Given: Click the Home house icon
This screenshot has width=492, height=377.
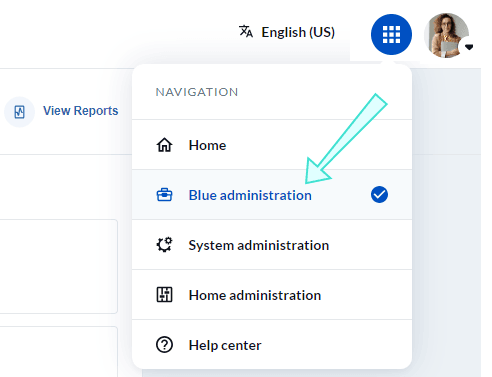Looking at the screenshot, I should (x=164, y=145).
